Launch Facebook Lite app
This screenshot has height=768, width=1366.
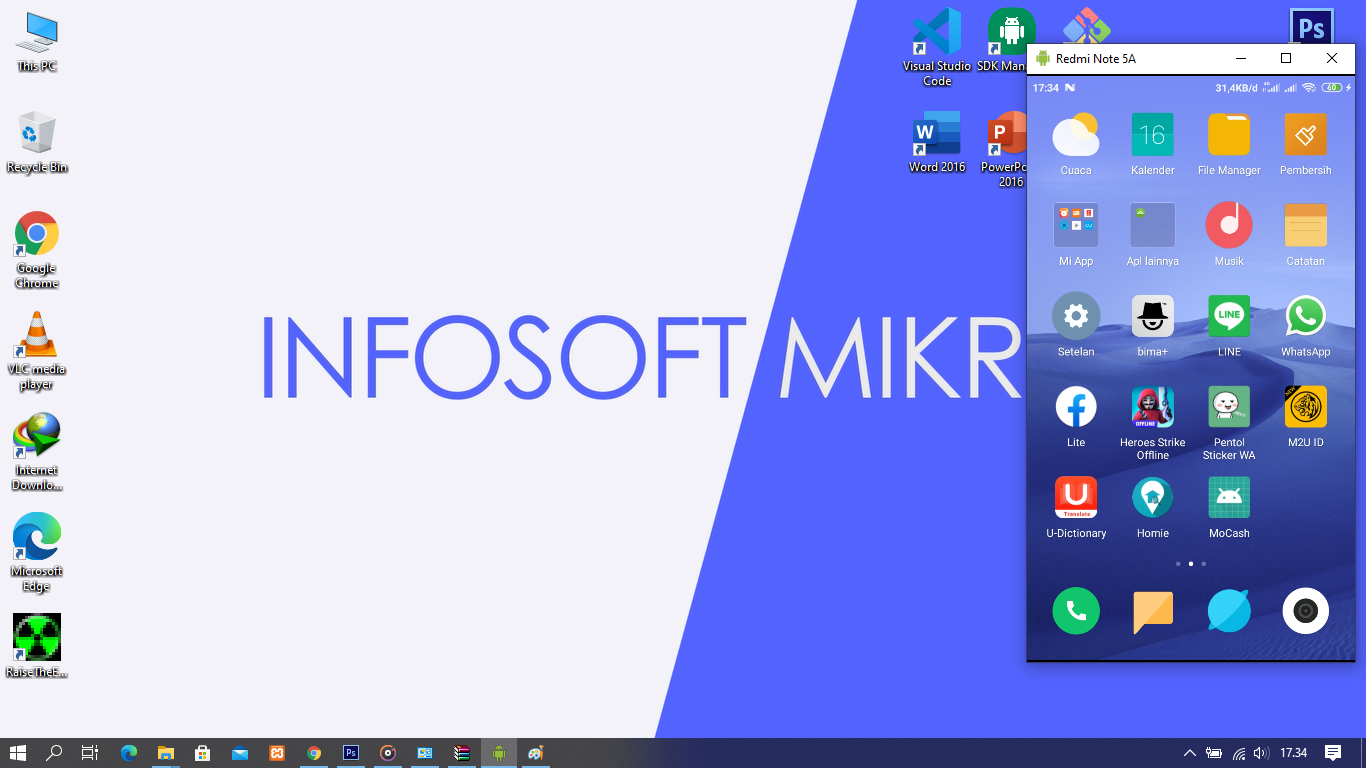pyautogui.click(x=1076, y=407)
